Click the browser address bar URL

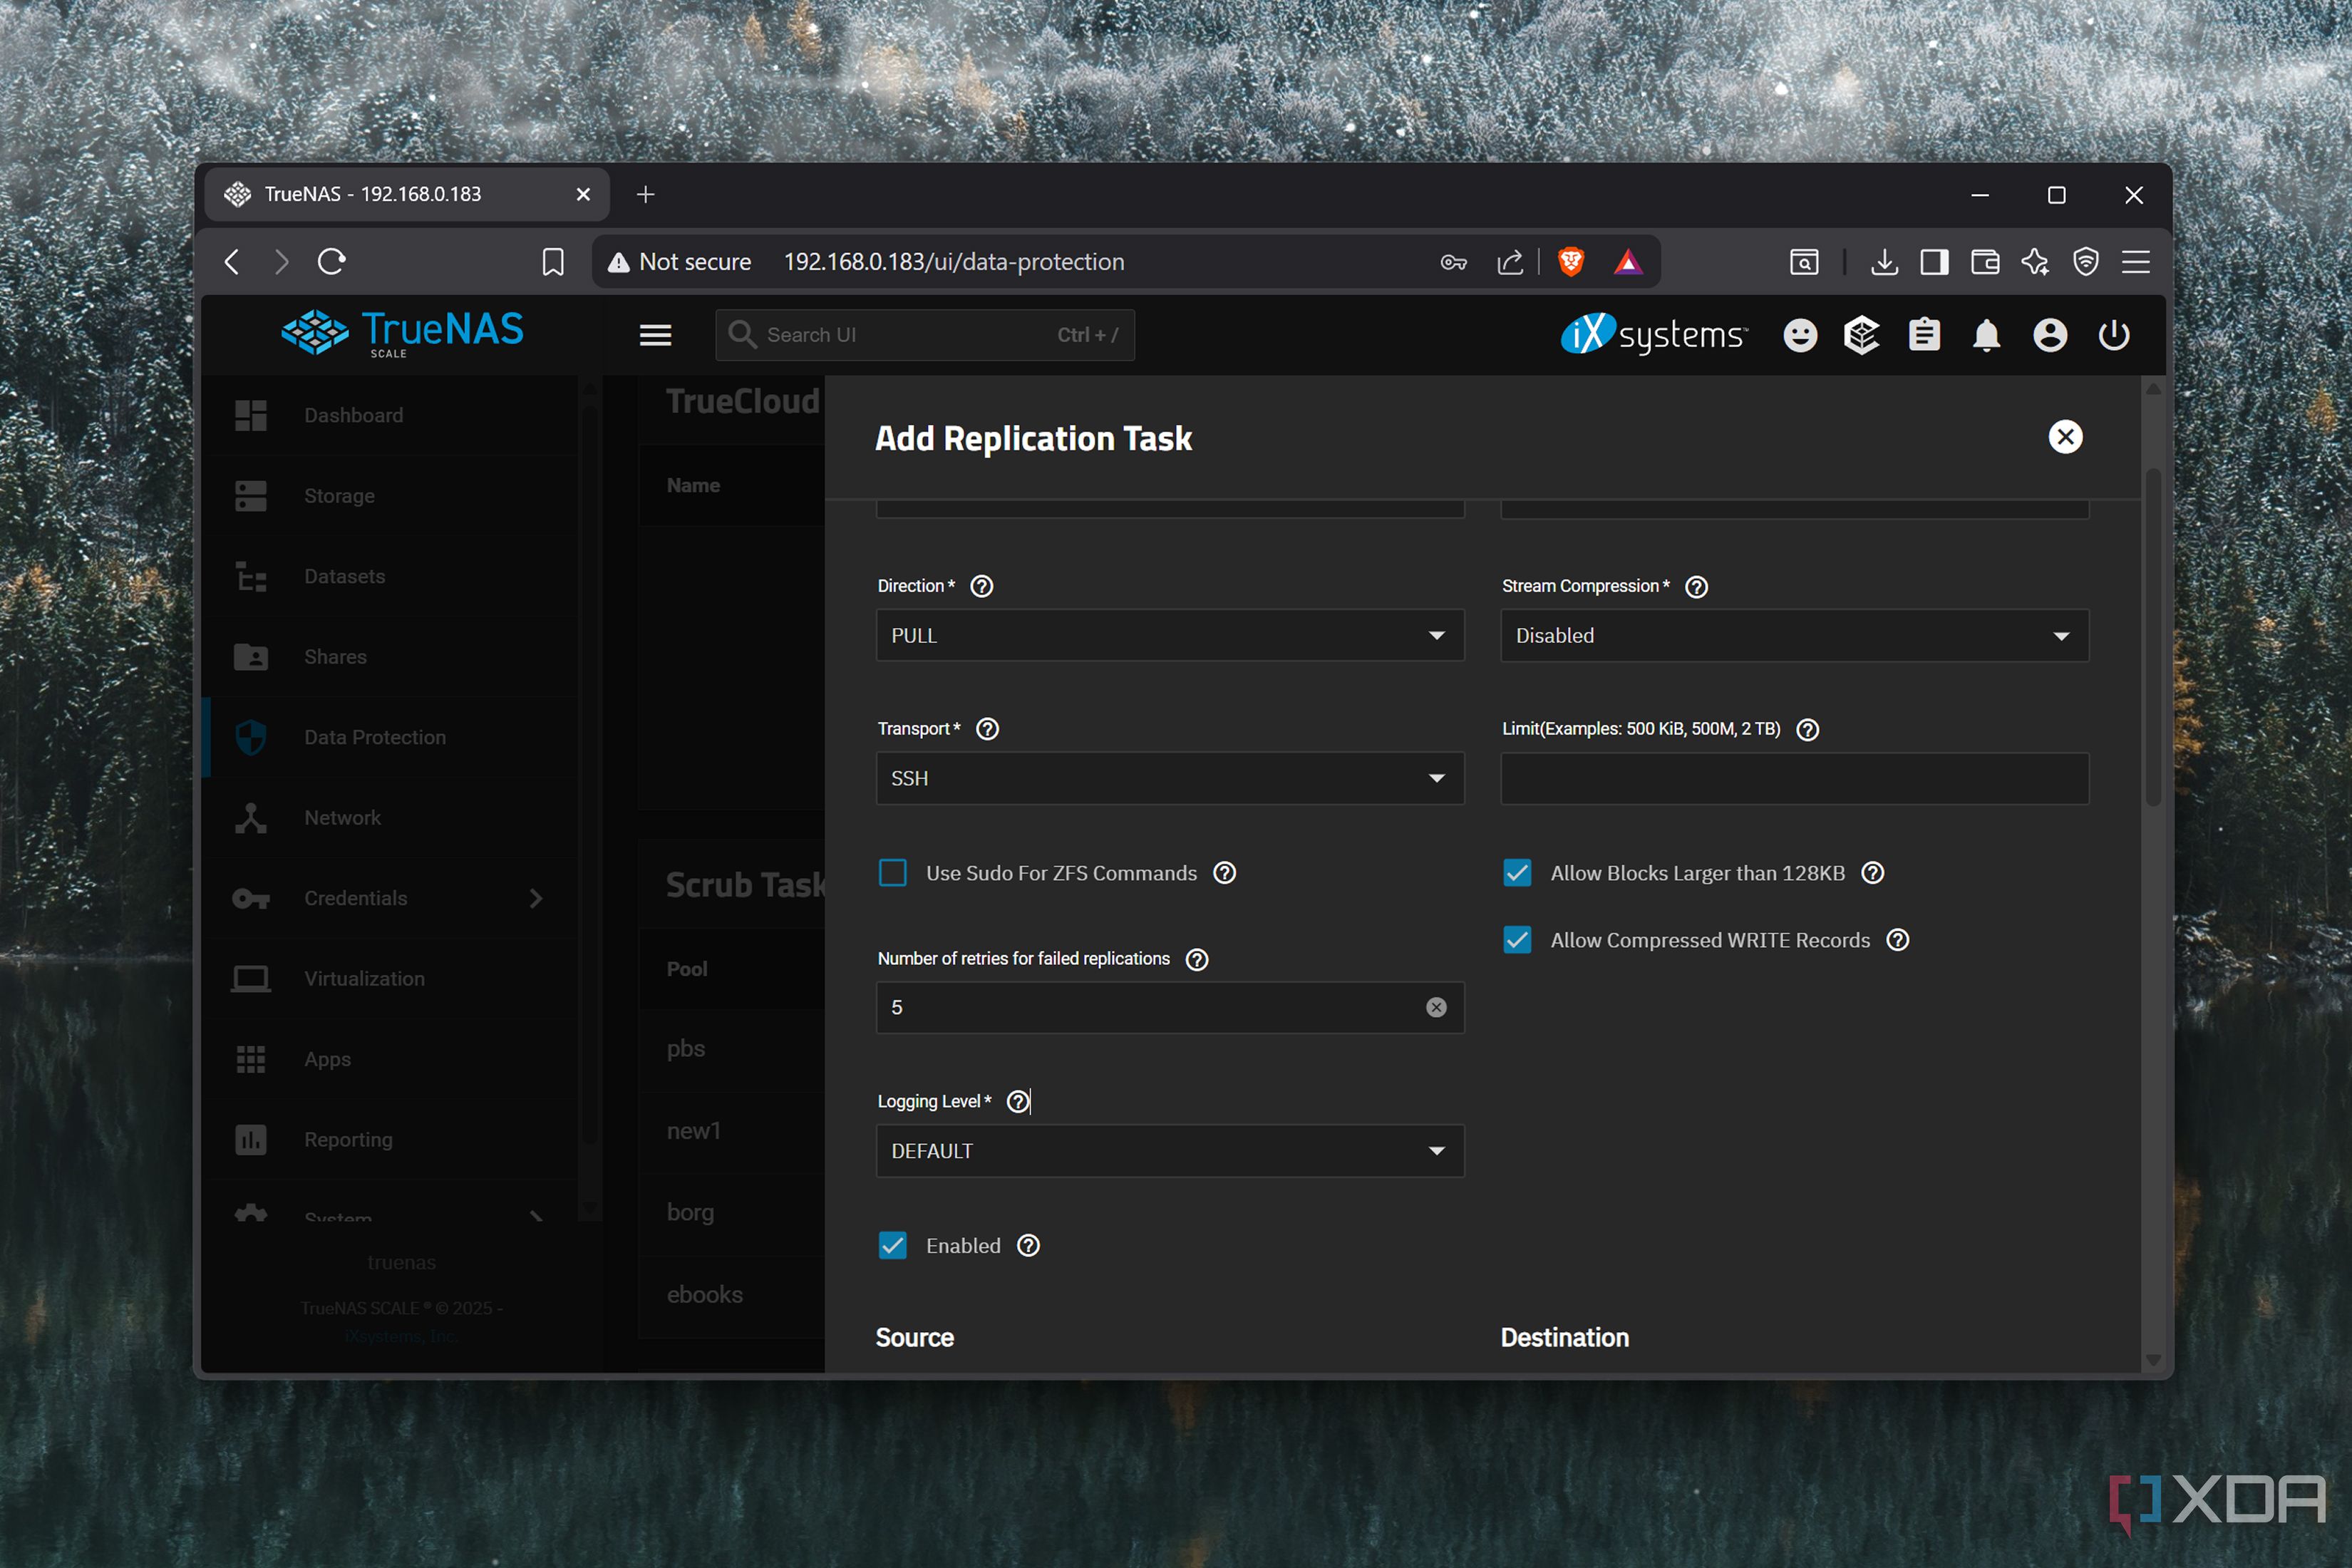click(953, 262)
